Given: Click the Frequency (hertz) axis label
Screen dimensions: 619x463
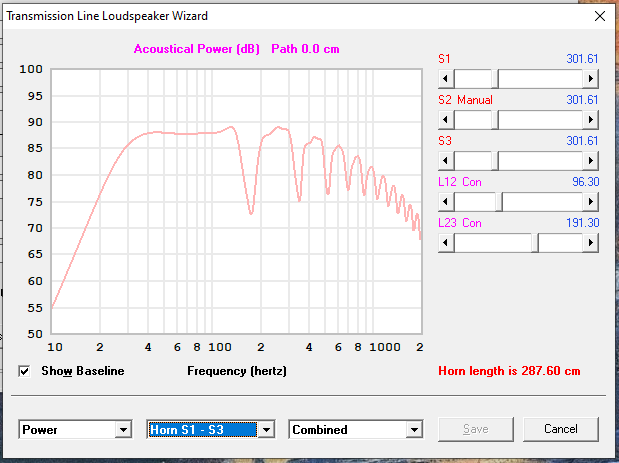Looking at the screenshot, I should pos(237,371).
